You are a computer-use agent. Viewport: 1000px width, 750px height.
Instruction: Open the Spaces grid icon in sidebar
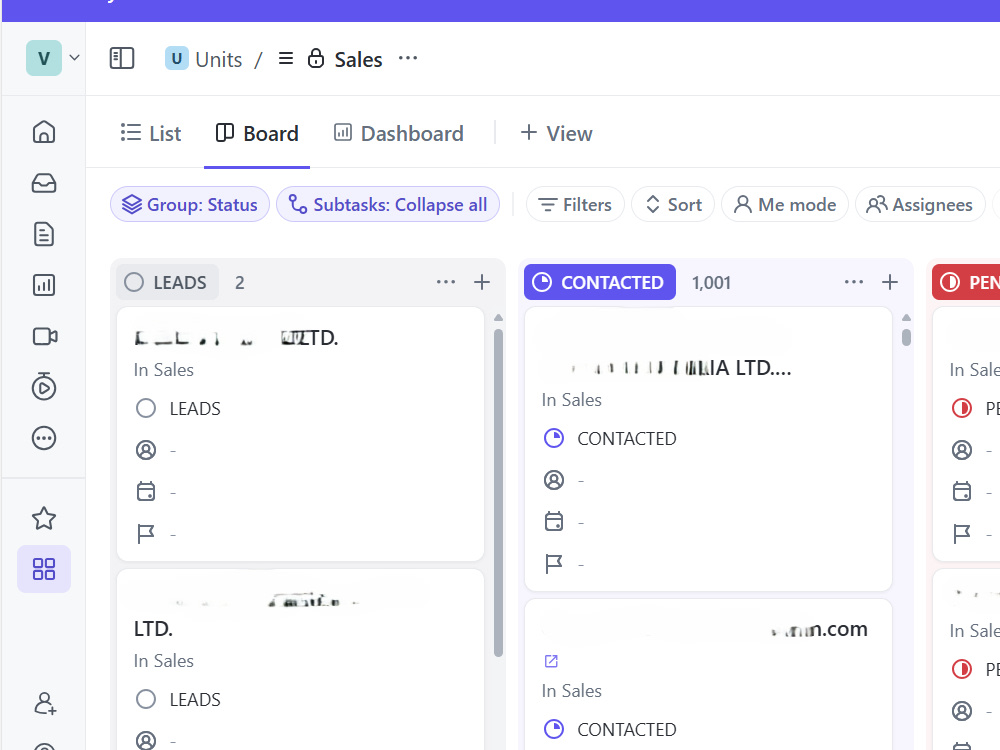(44, 569)
